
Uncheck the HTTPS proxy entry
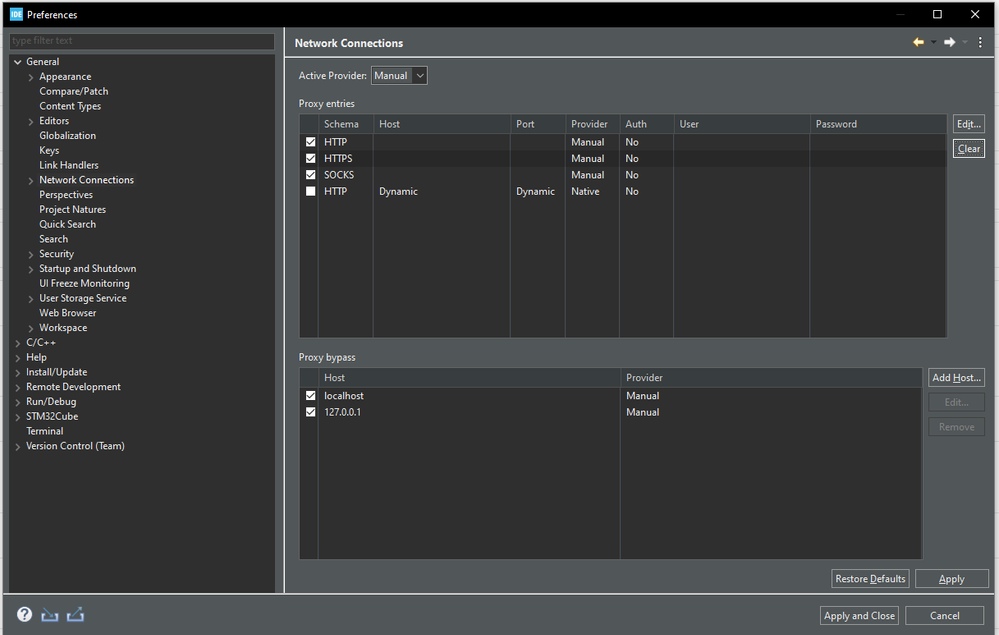310,159
